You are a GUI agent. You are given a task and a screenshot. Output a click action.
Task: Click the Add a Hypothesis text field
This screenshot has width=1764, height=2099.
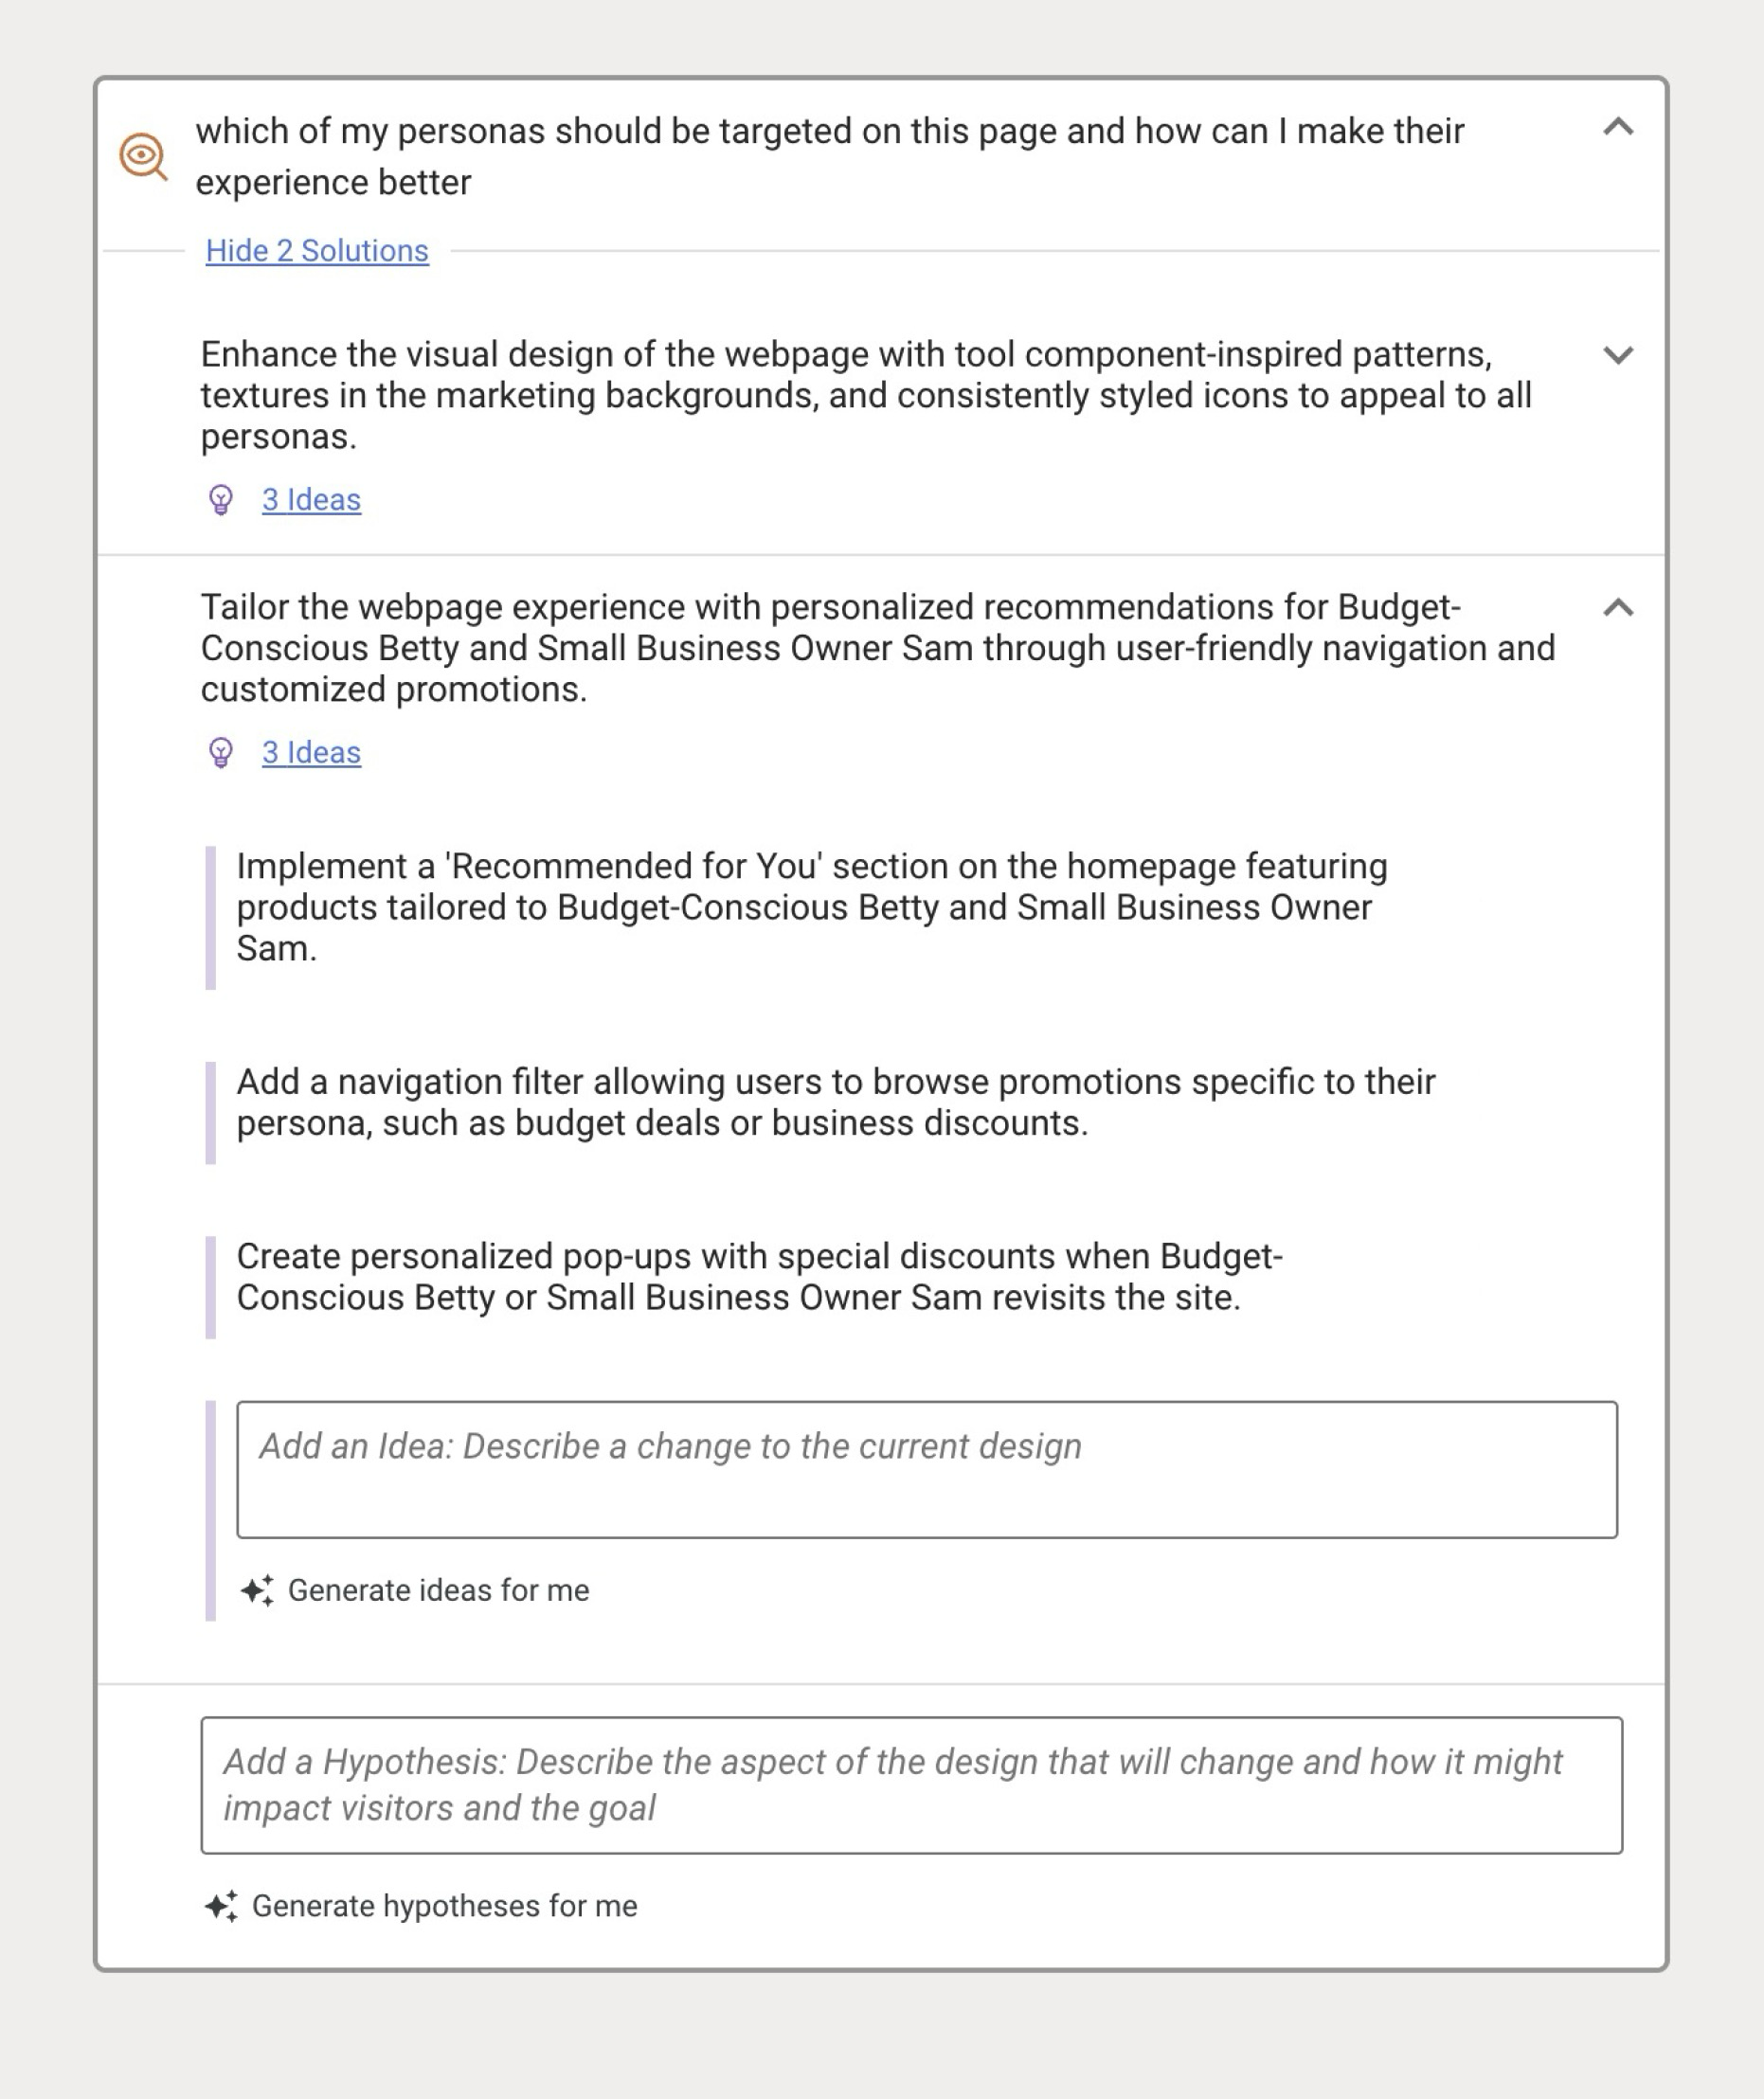(x=911, y=1785)
